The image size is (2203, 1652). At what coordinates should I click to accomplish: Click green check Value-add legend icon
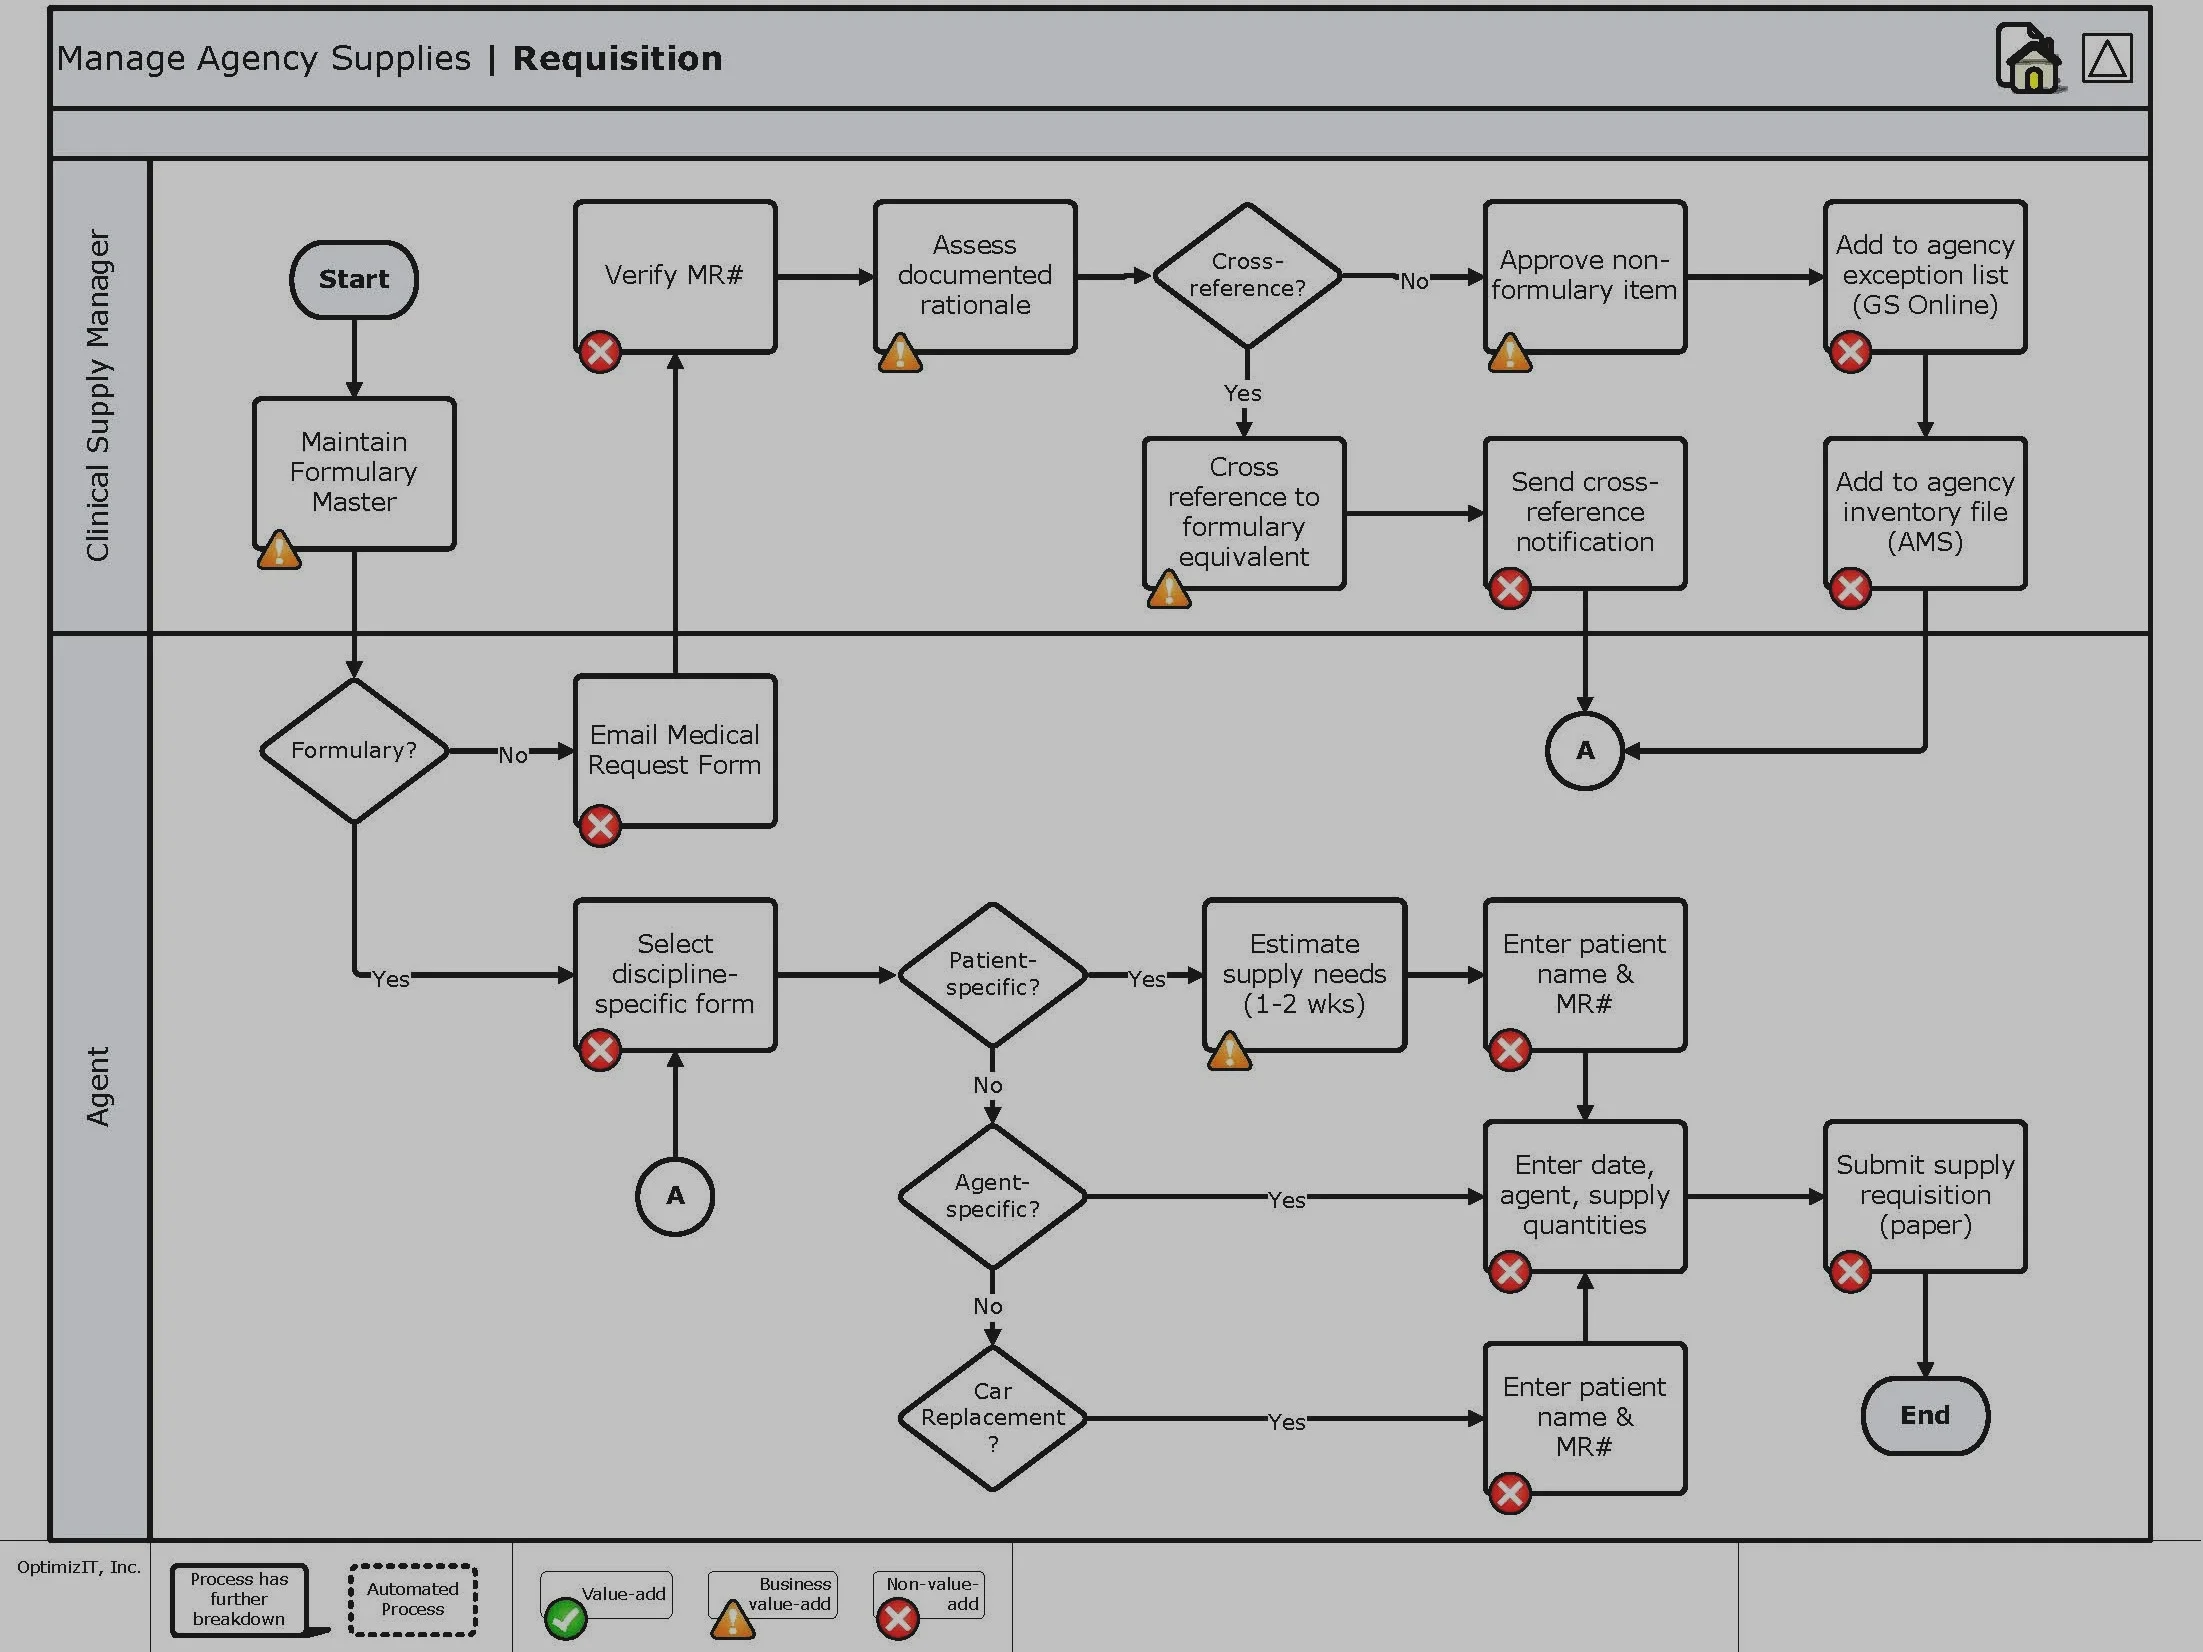(x=566, y=1618)
